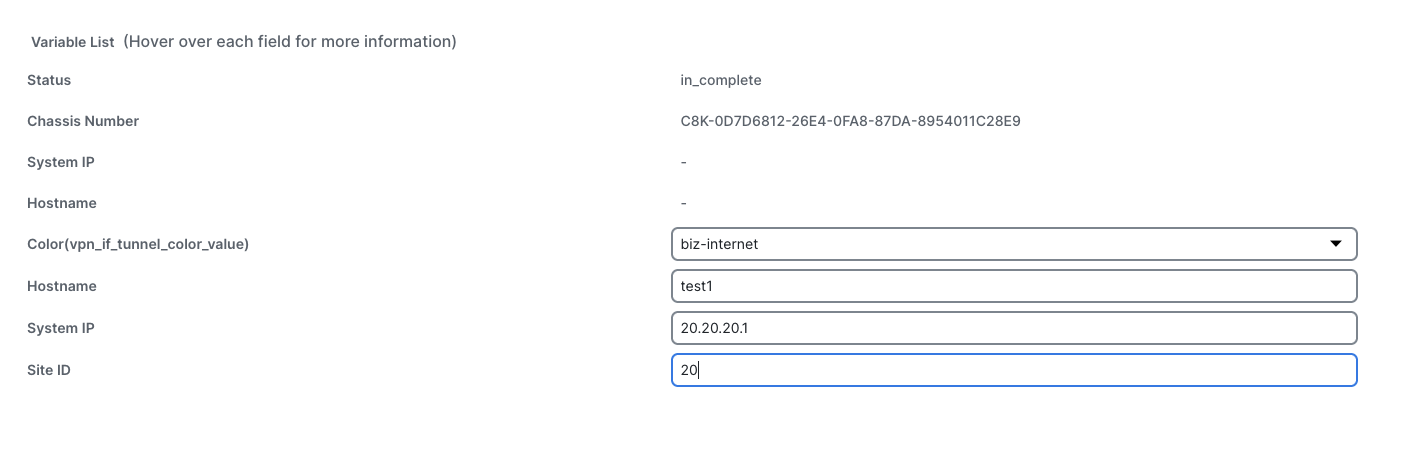Click the Site ID label
Screen dimensions: 1415x471
tap(49, 370)
